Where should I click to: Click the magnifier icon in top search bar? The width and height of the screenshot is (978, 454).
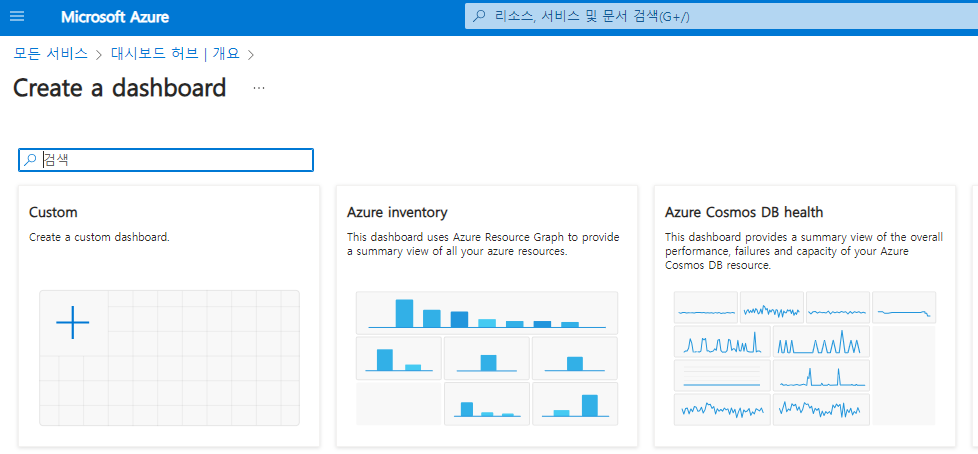480,16
